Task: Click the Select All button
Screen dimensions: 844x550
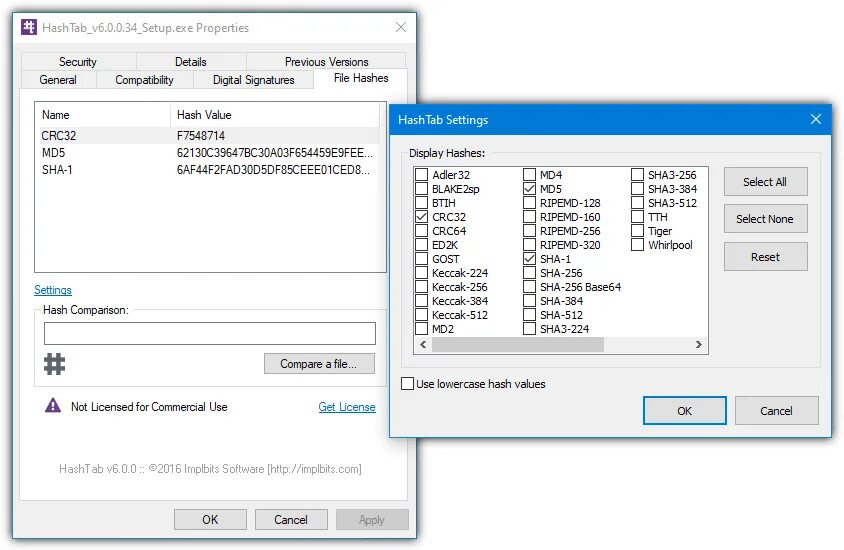Action: 765,182
